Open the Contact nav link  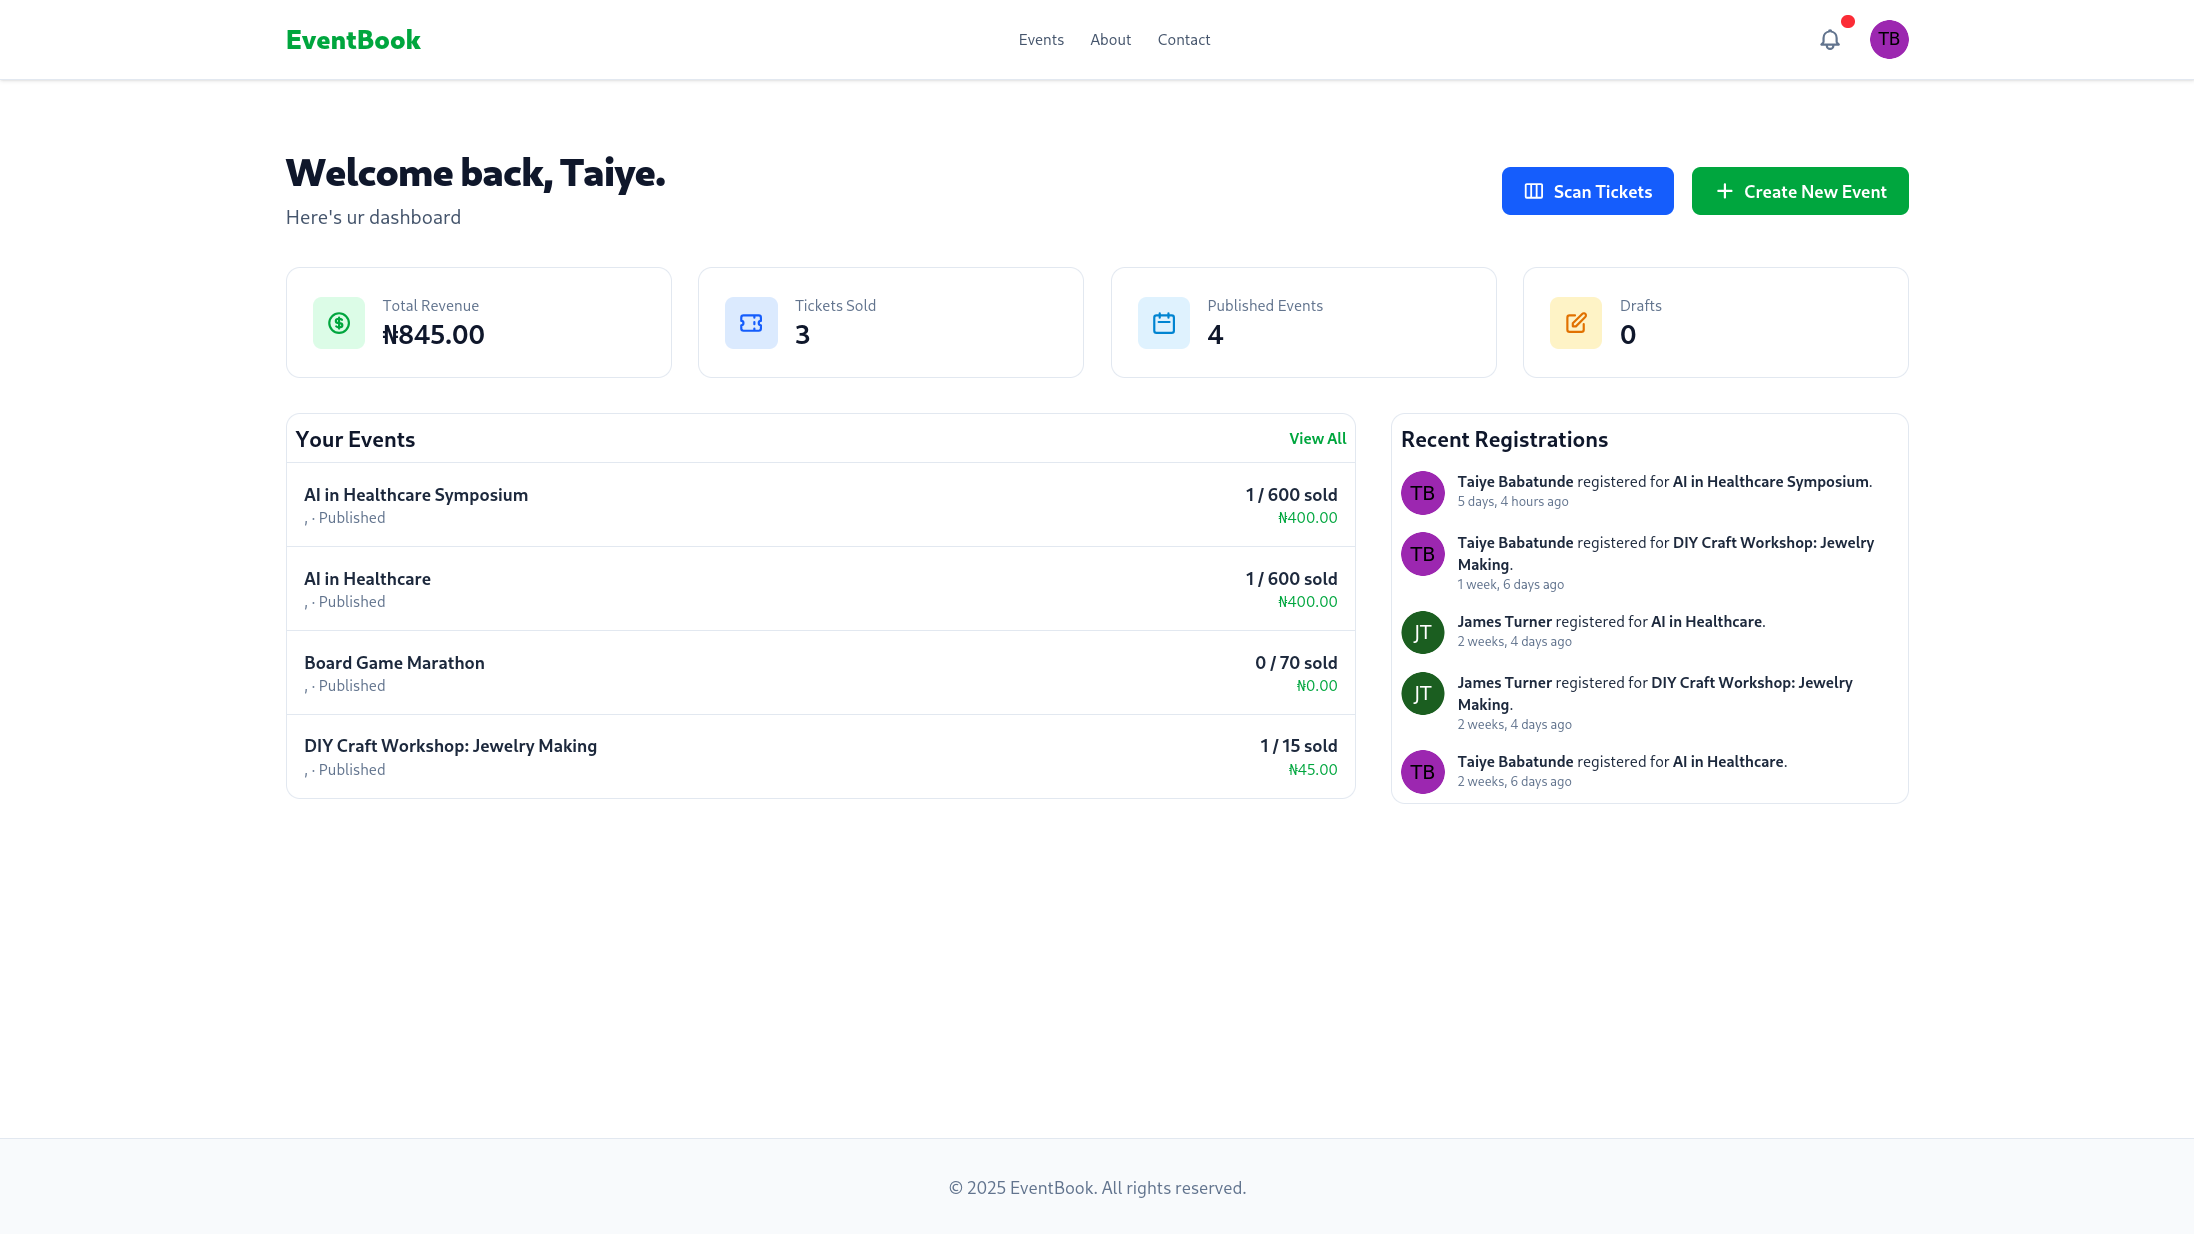(x=1183, y=40)
